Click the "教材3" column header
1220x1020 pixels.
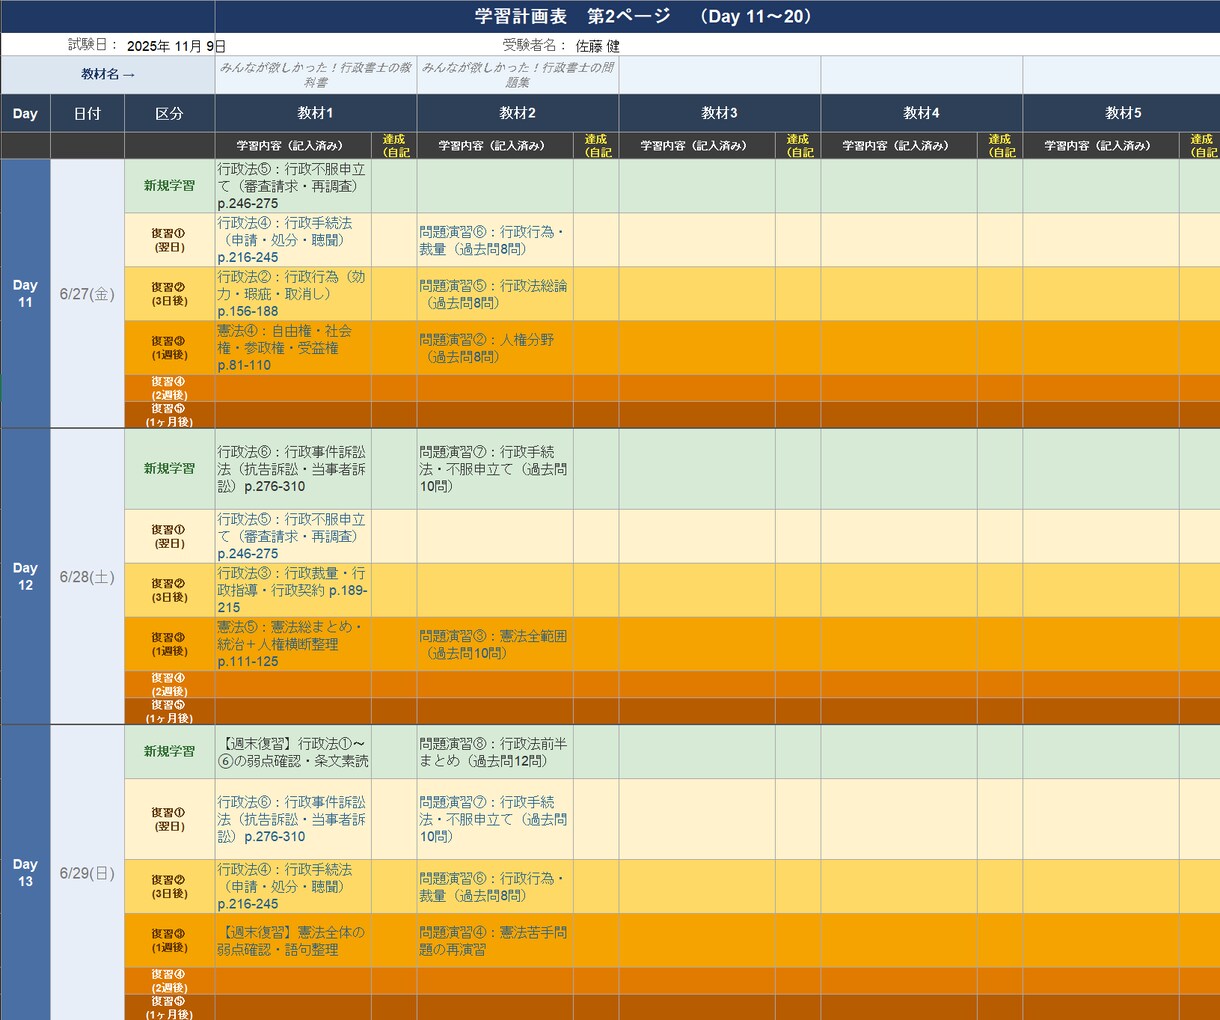(720, 113)
